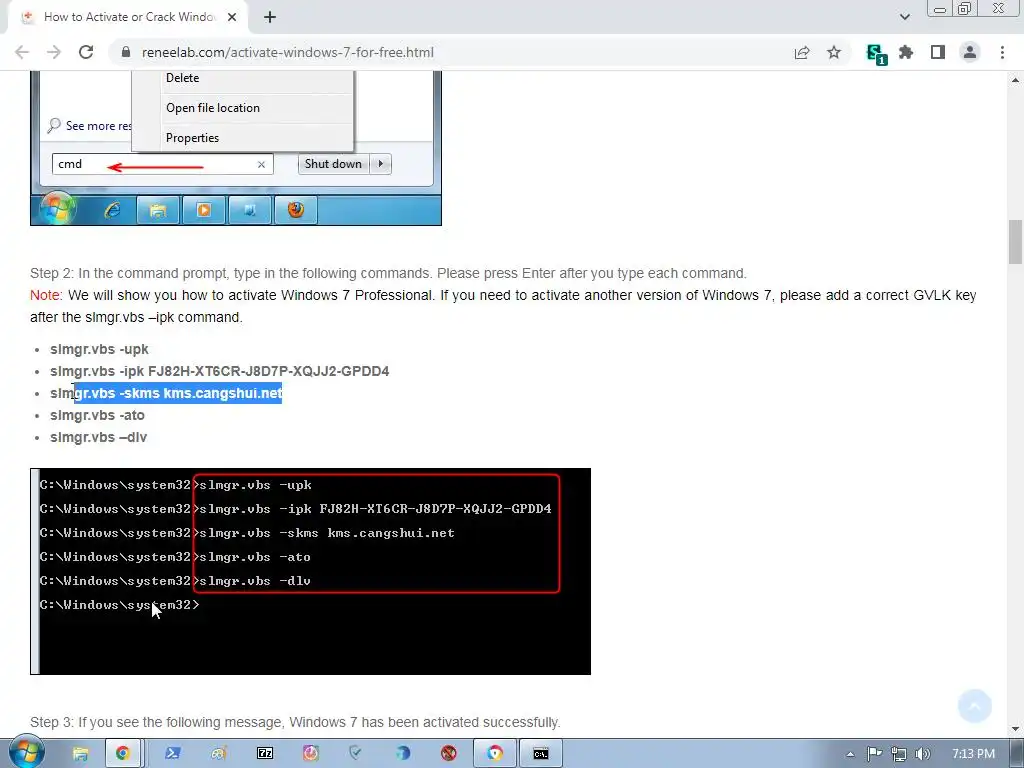
Task: Switch to Chrome in the taskbar
Action: (123, 754)
